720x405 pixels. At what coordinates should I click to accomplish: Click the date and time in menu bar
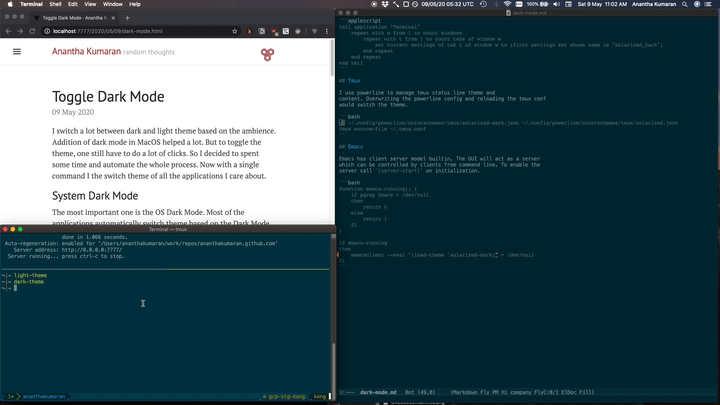point(602,4)
